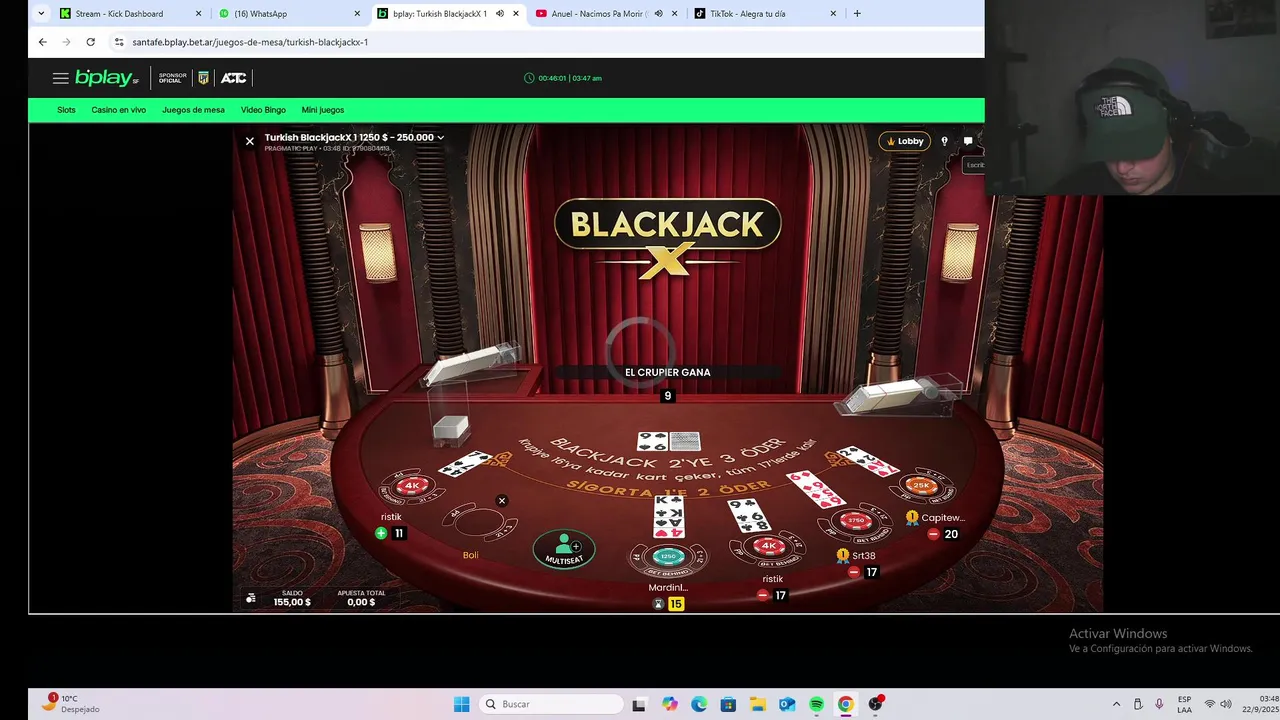Mute the bplay tab audio
Screen dimensions: 1280x720
coord(500,14)
